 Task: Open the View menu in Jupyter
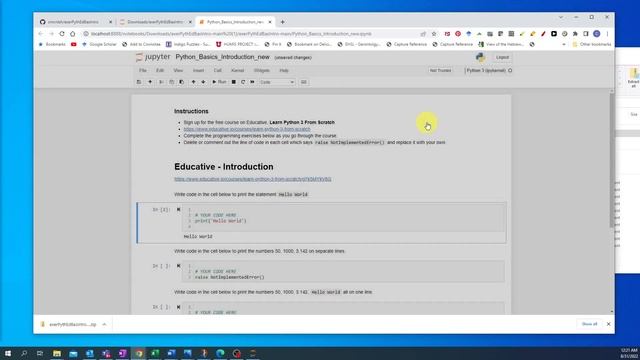point(178,71)
